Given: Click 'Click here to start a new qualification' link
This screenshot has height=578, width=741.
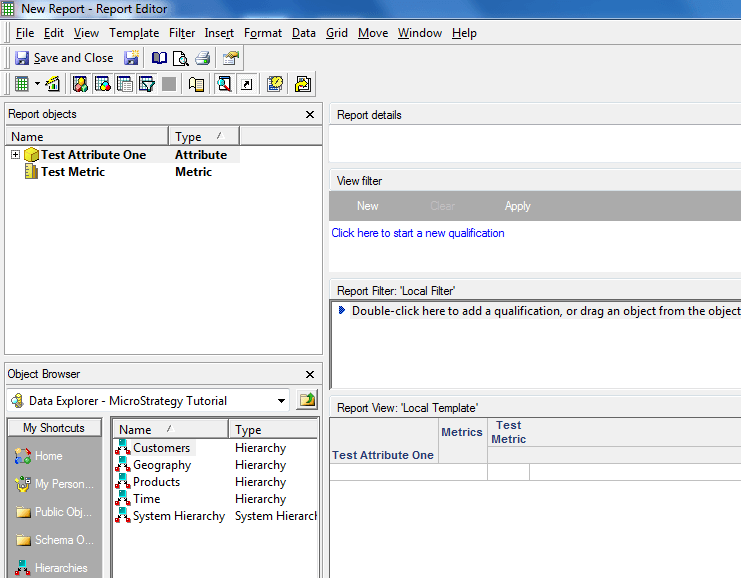Looking at the screenshot, I should [x=418, y=233].
